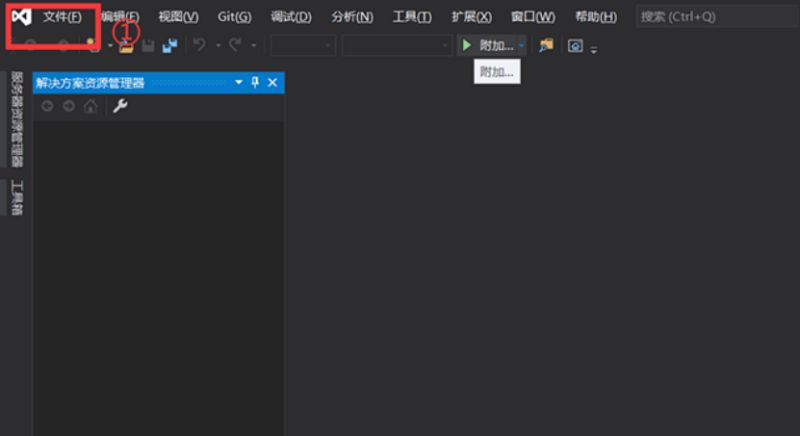Click the Visual Studio logo icon
800x436 pixels.
coord(21,17)
